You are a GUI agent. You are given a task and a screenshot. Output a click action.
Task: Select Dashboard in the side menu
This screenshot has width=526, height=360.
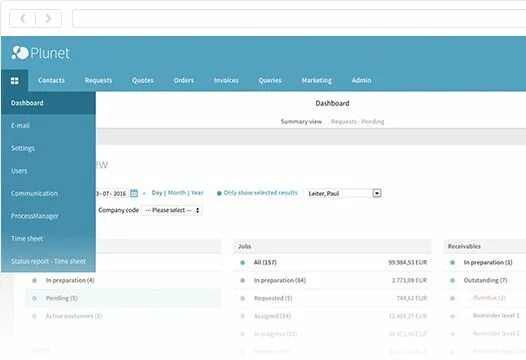[48, 103]
